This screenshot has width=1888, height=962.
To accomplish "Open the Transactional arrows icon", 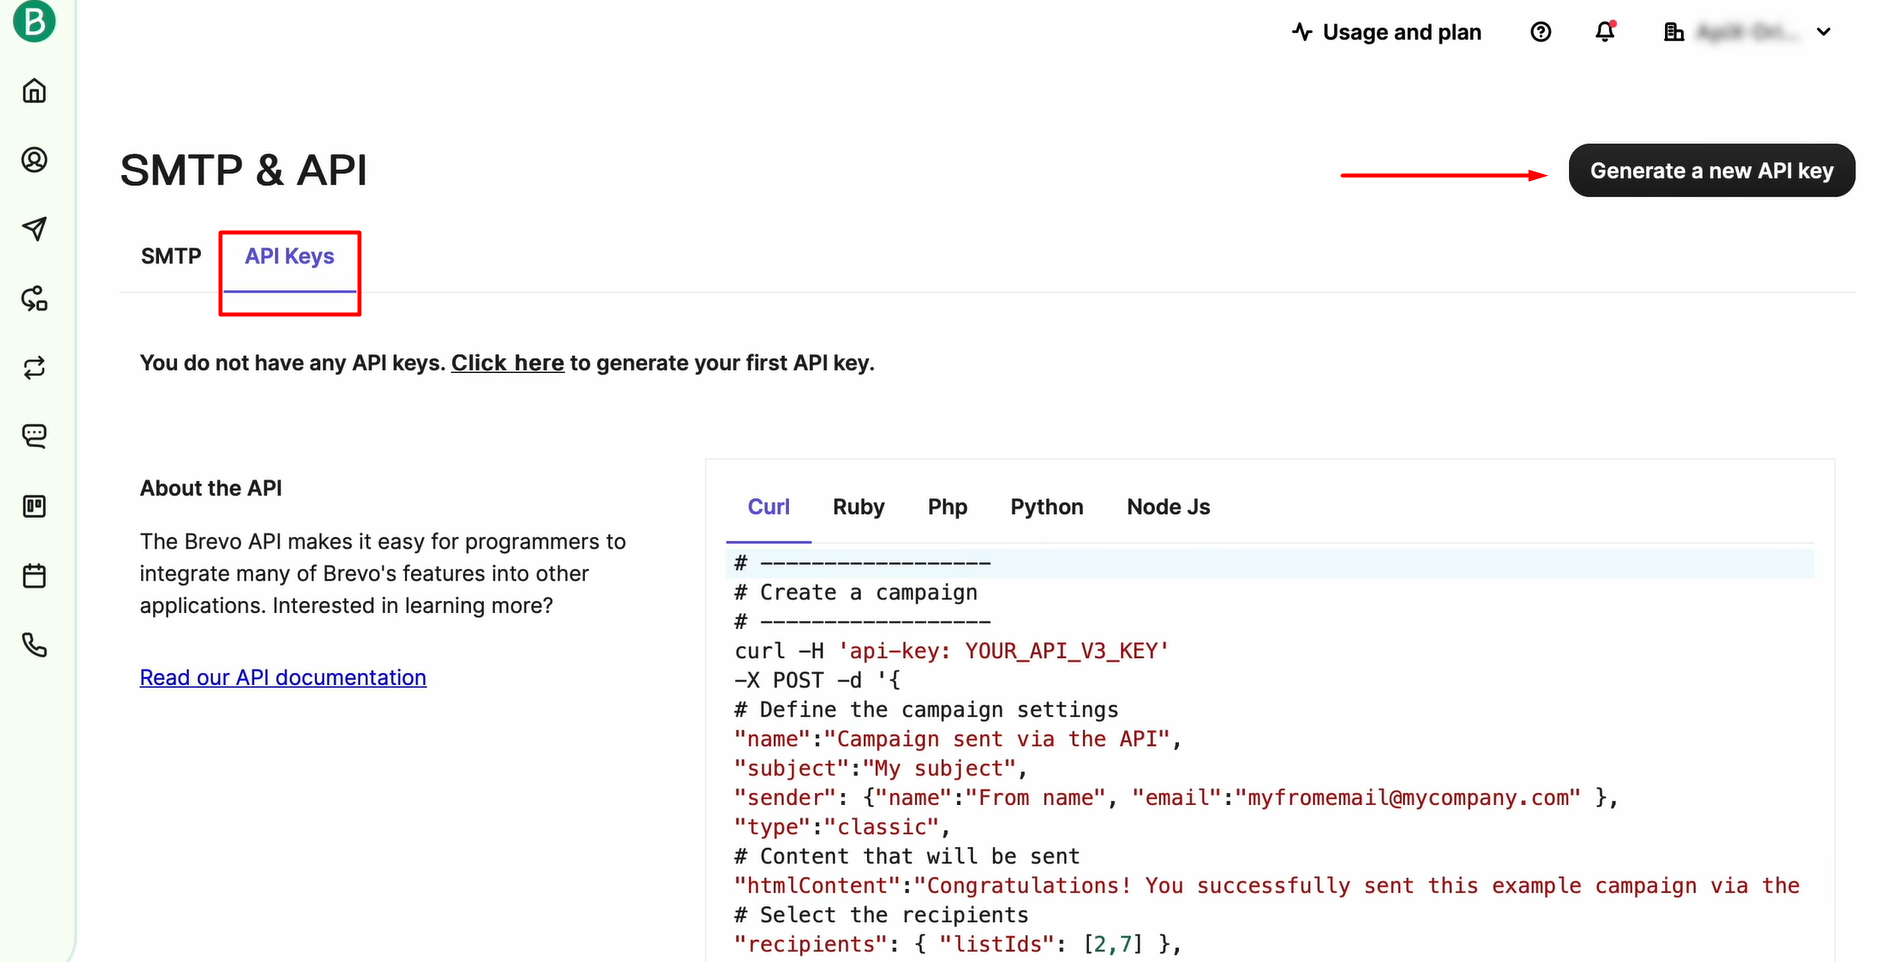I will tap(35, 367).
